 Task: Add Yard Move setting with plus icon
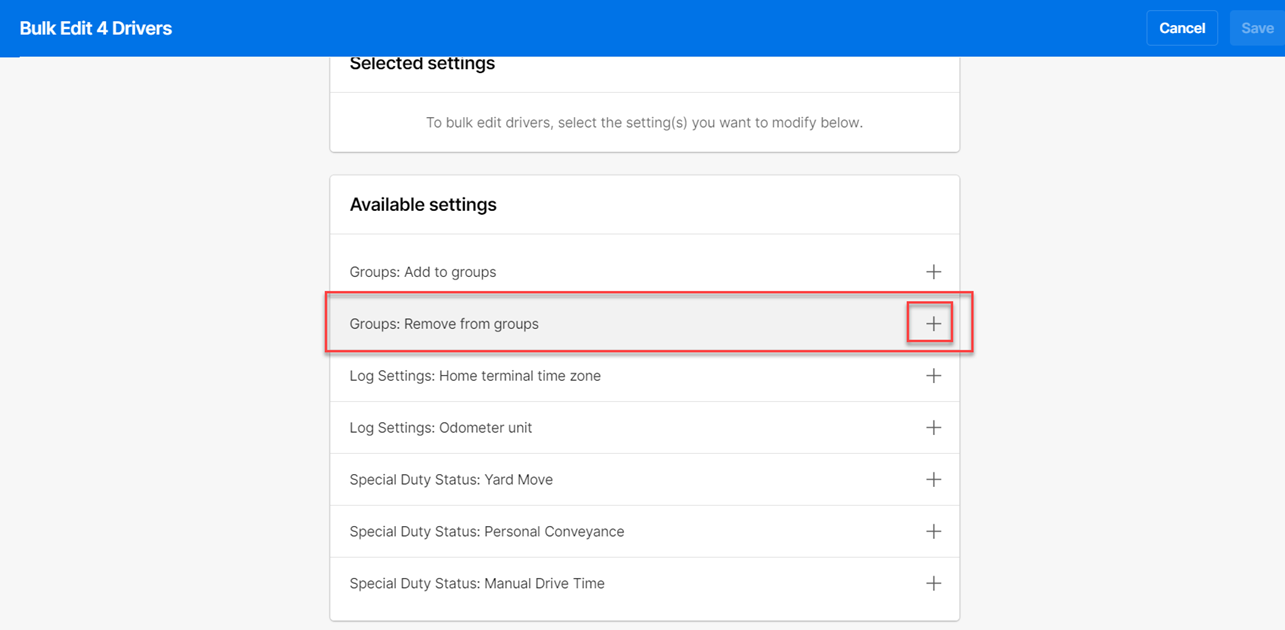[933, 480]
